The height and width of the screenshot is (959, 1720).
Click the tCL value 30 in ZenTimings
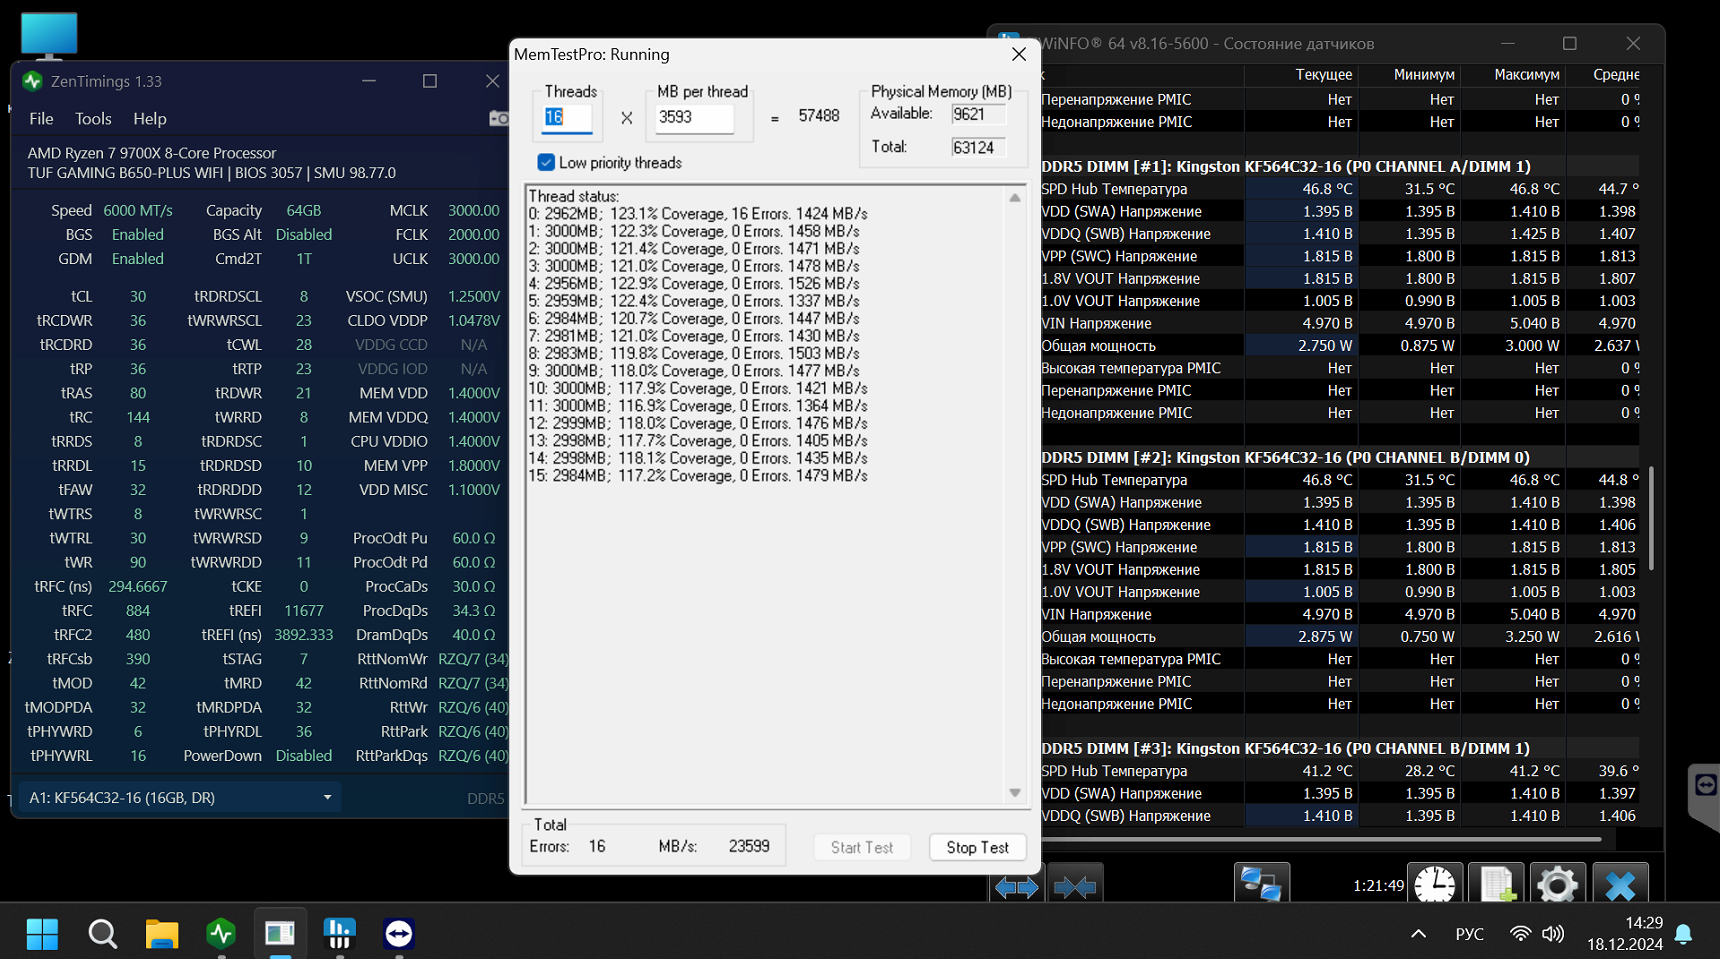tap(138, 297)
